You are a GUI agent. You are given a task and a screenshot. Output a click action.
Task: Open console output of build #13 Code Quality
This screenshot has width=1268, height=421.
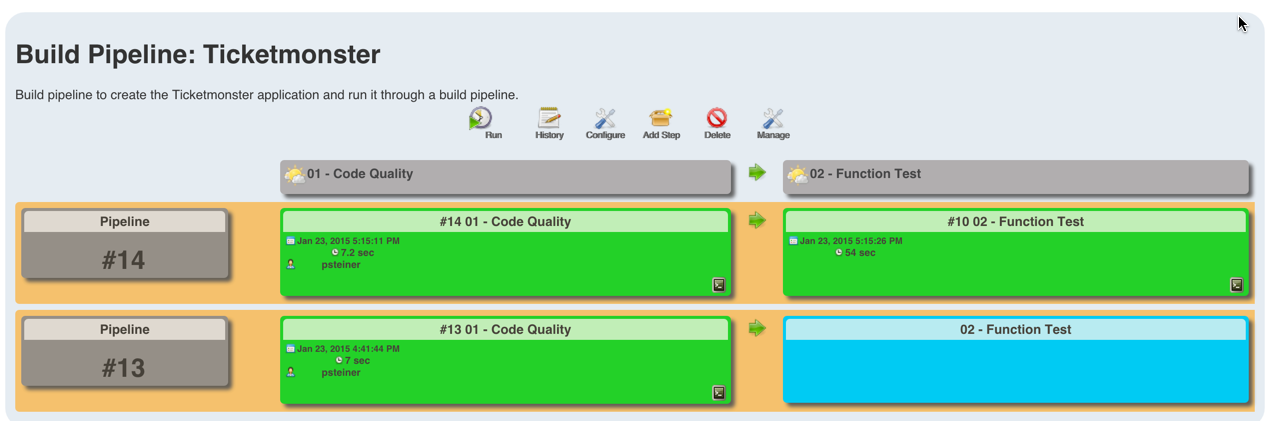[x=718, y=393]
